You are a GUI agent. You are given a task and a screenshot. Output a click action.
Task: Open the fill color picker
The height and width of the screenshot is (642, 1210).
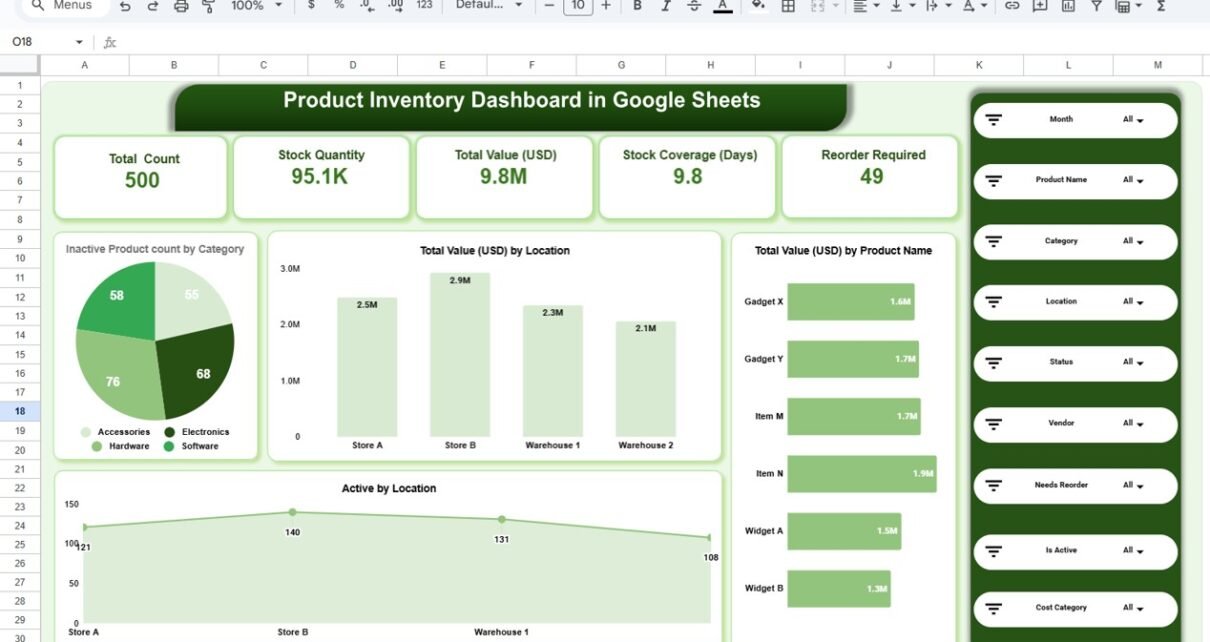758,6
